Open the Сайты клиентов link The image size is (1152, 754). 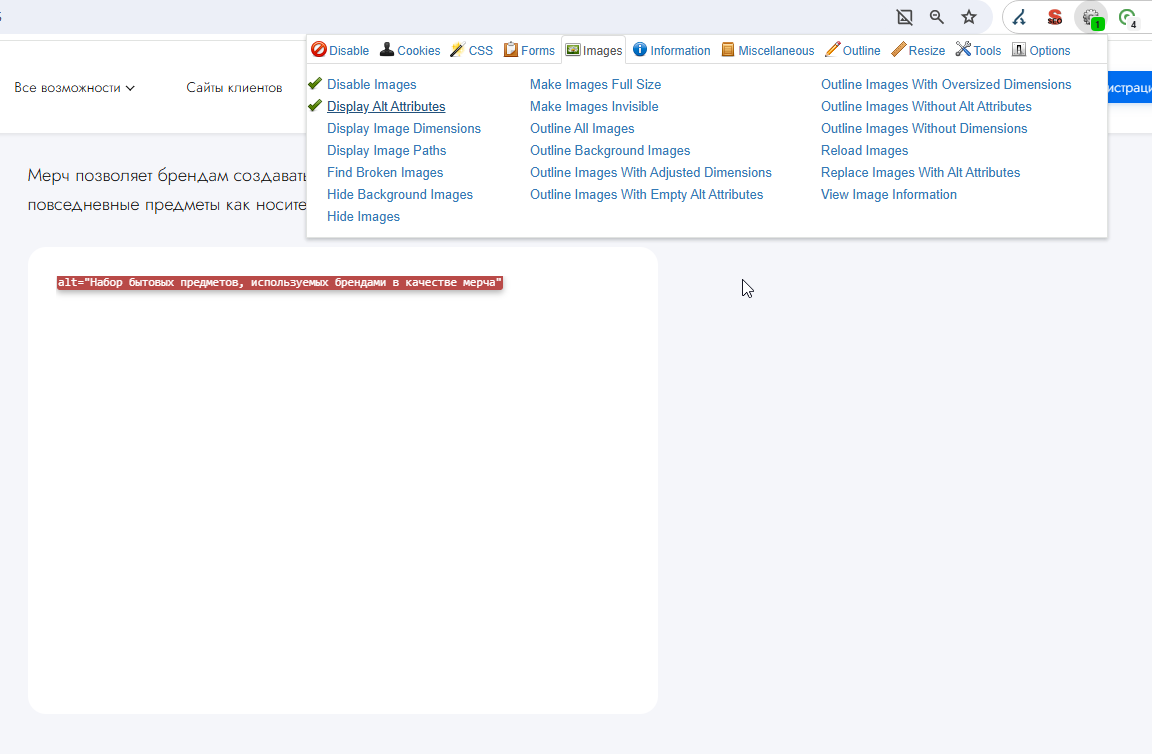[x=234, y=88]
